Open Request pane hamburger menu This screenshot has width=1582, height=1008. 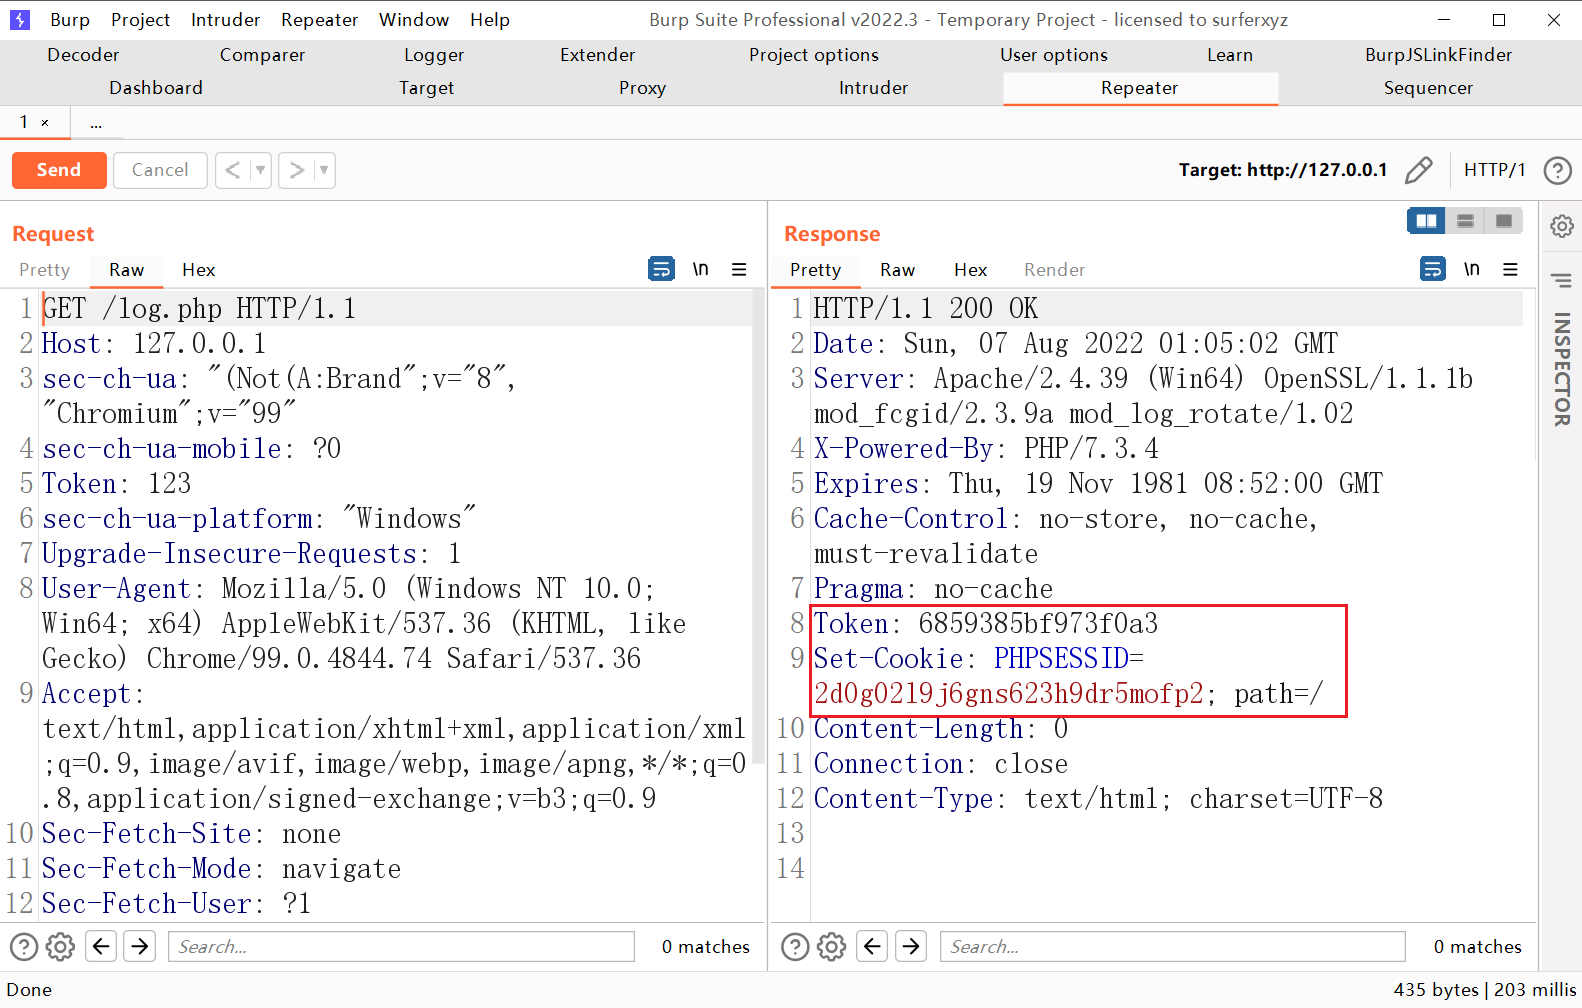(x=739, y=269)
